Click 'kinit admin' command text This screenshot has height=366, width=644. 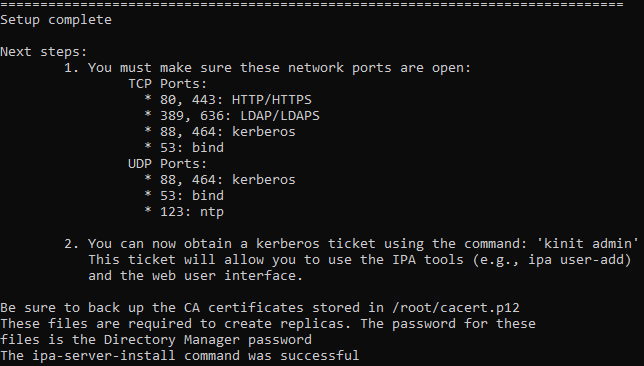pyautogui.click(x=588, y=244)
